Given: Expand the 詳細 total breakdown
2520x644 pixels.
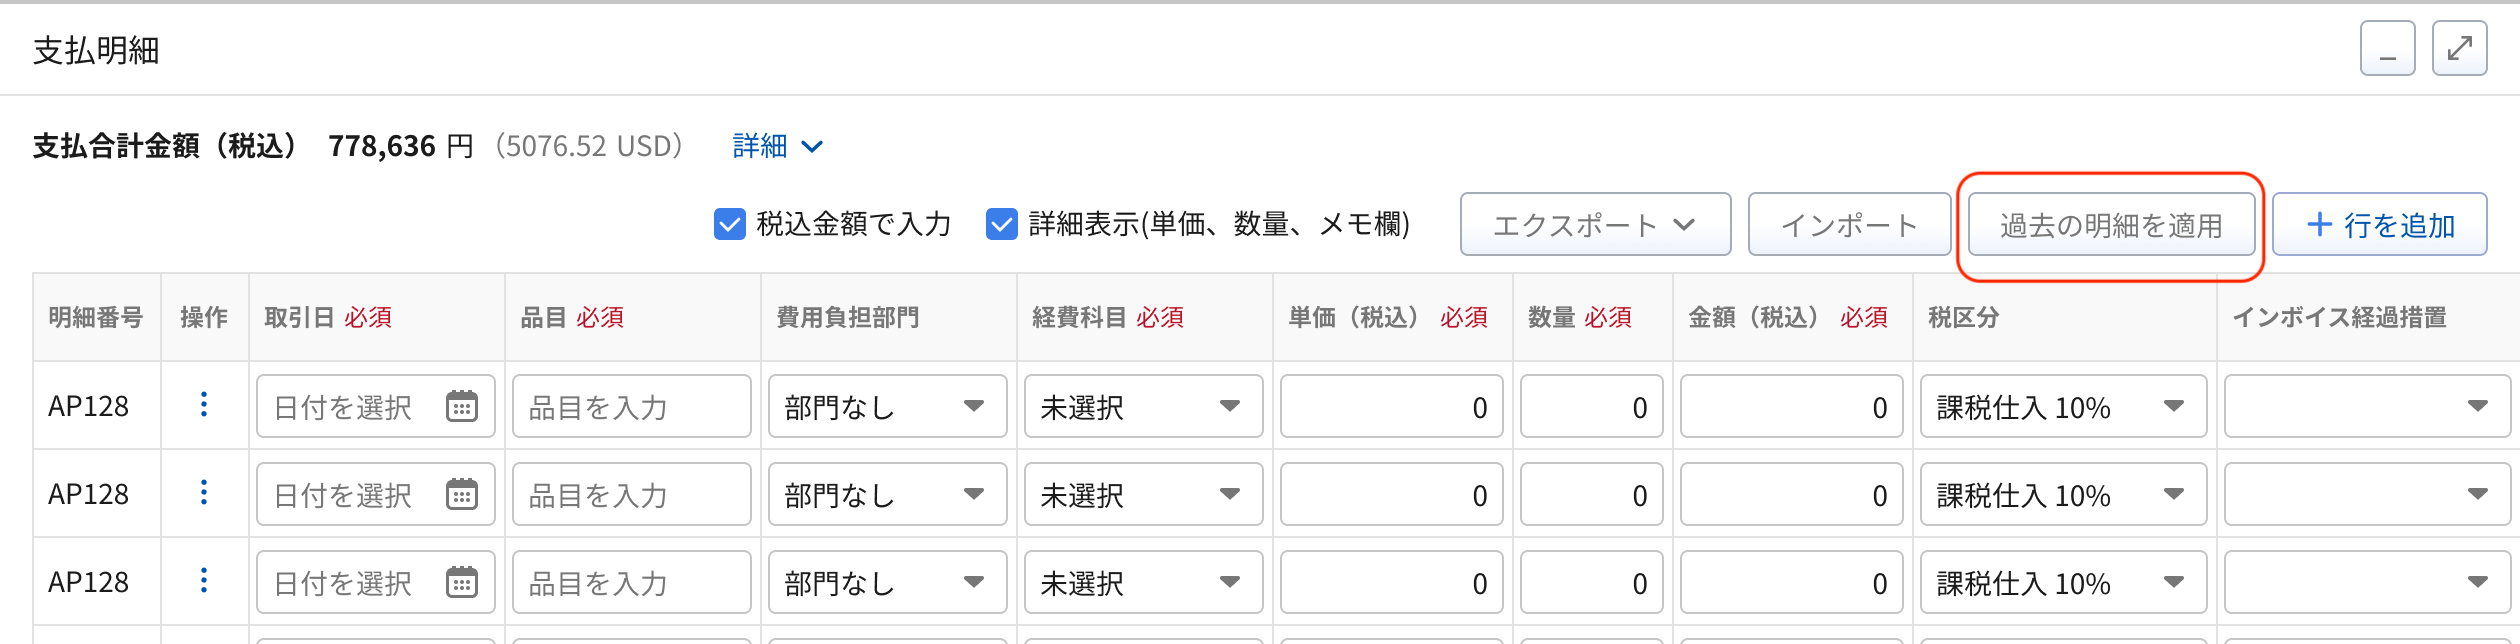Looking at the screenshot, I should click(778, 146).
